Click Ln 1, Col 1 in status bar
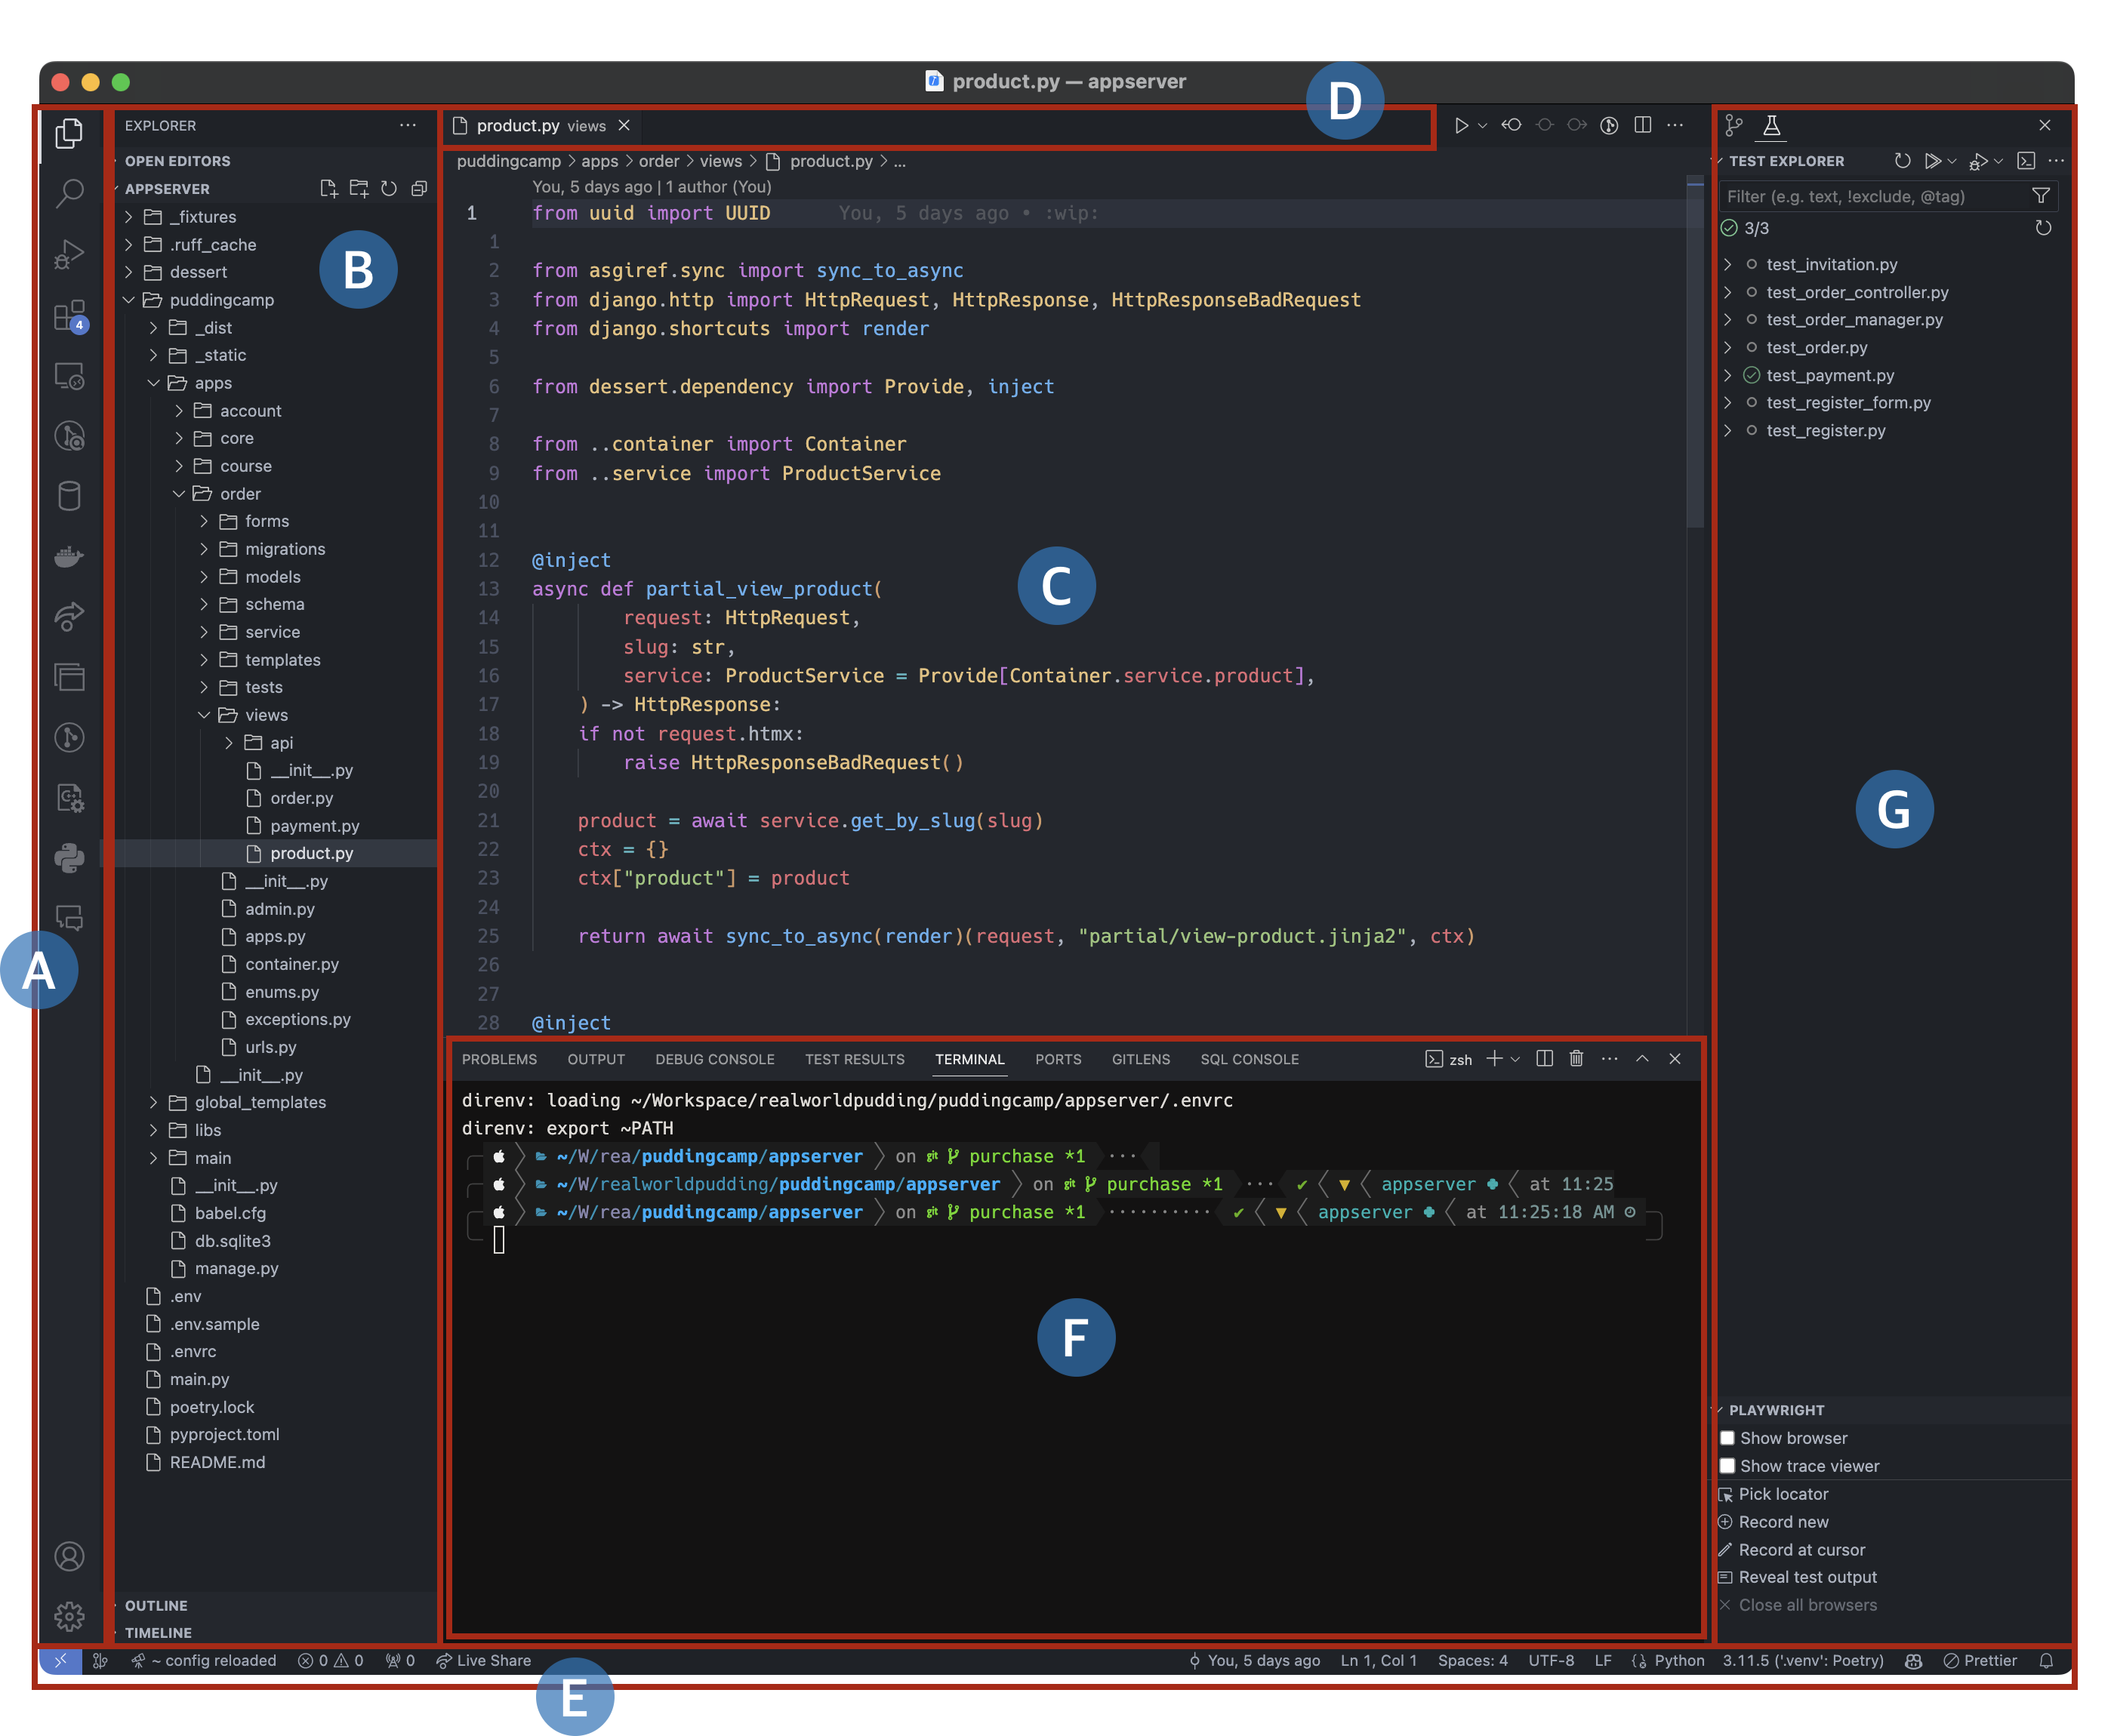Viewport: 2114px width, 1736px height. (x=1378, y=1660)
